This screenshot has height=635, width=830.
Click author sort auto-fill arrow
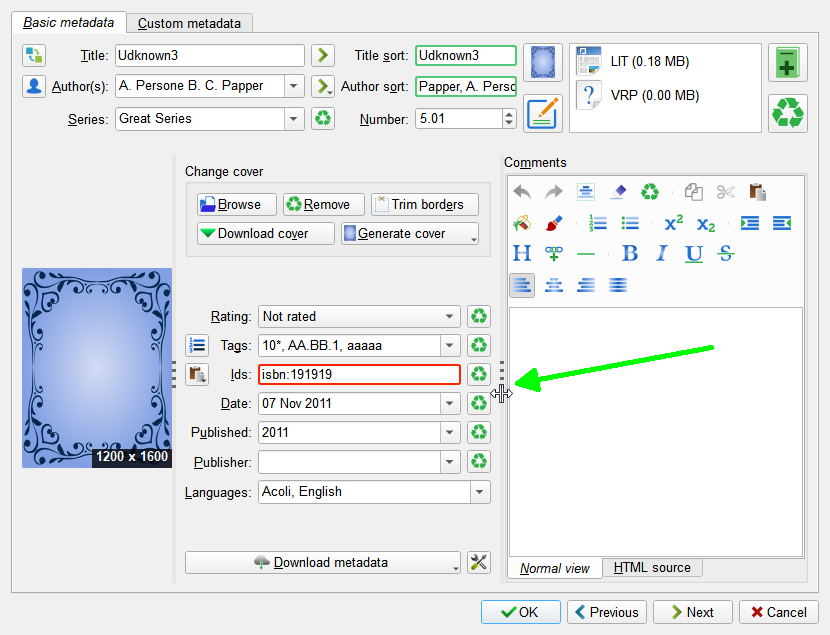323,86
